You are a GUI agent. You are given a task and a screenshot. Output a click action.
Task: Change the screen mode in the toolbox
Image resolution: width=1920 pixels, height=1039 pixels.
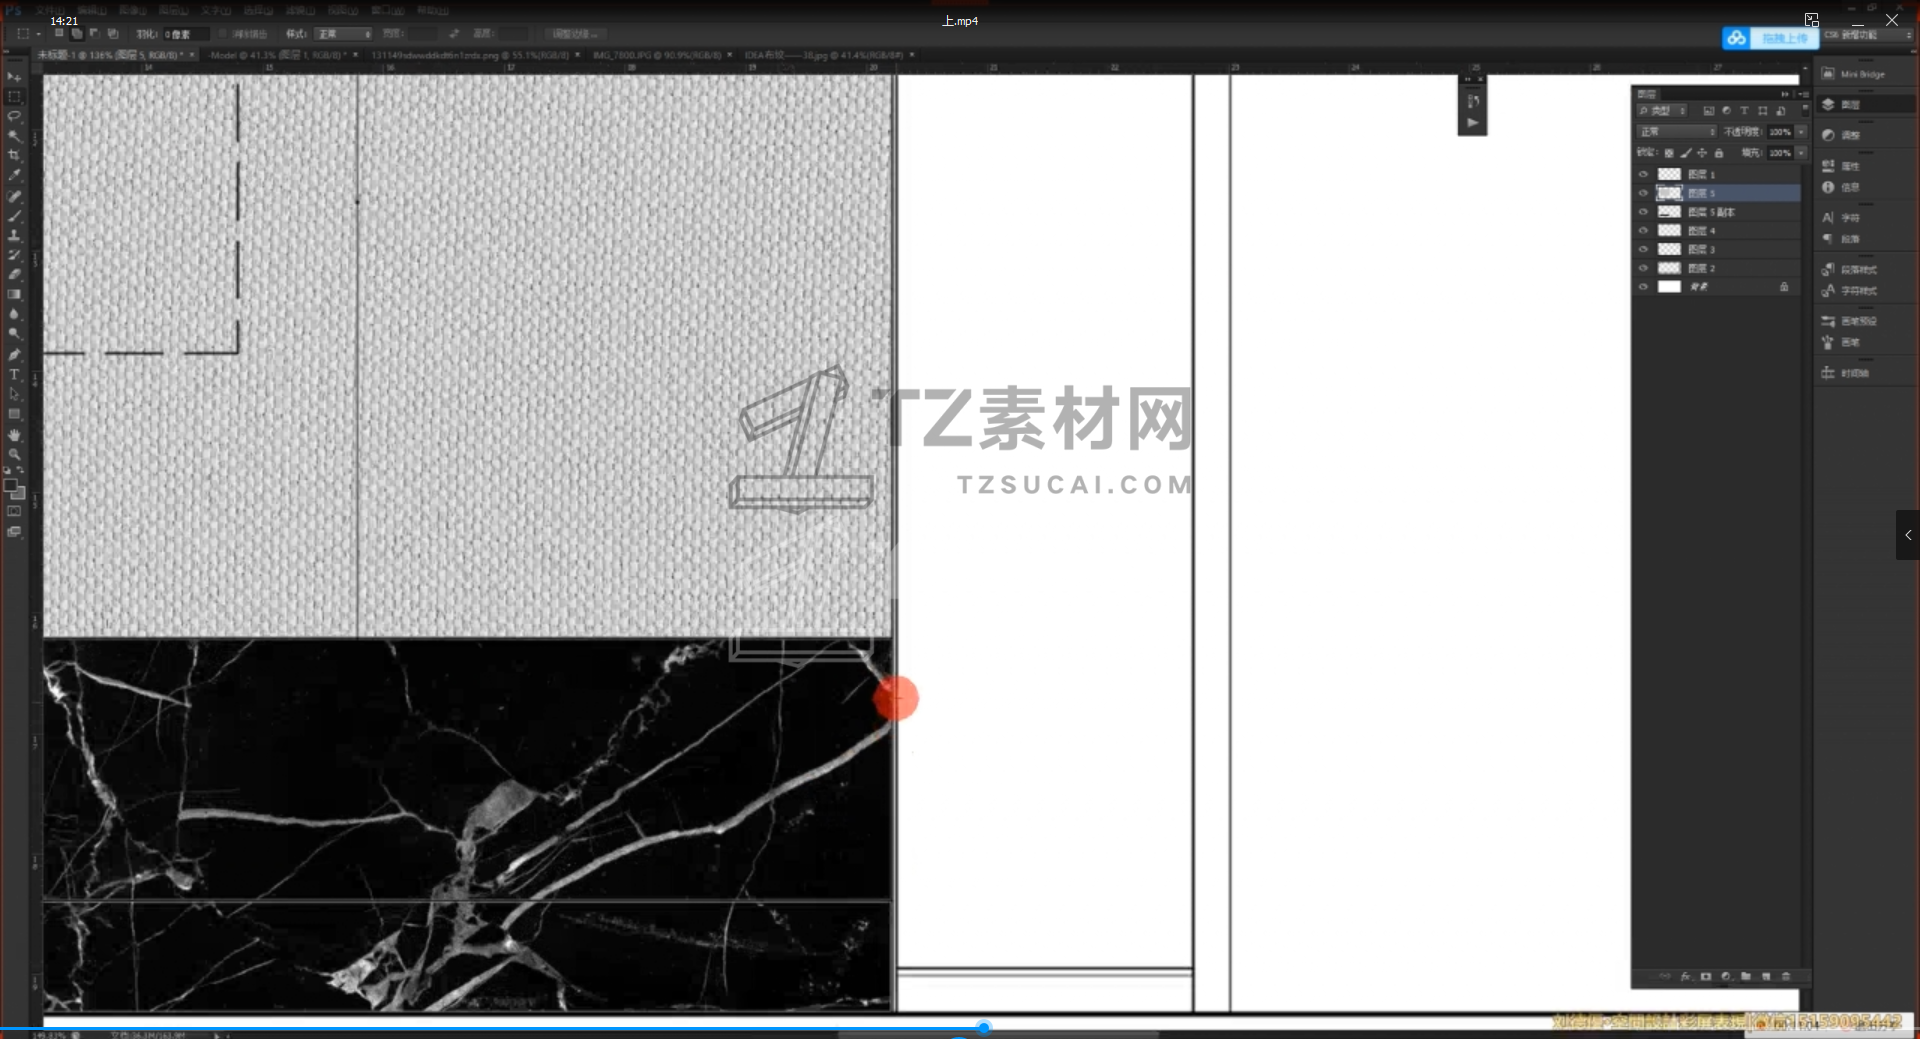click(x=14, y=532)
